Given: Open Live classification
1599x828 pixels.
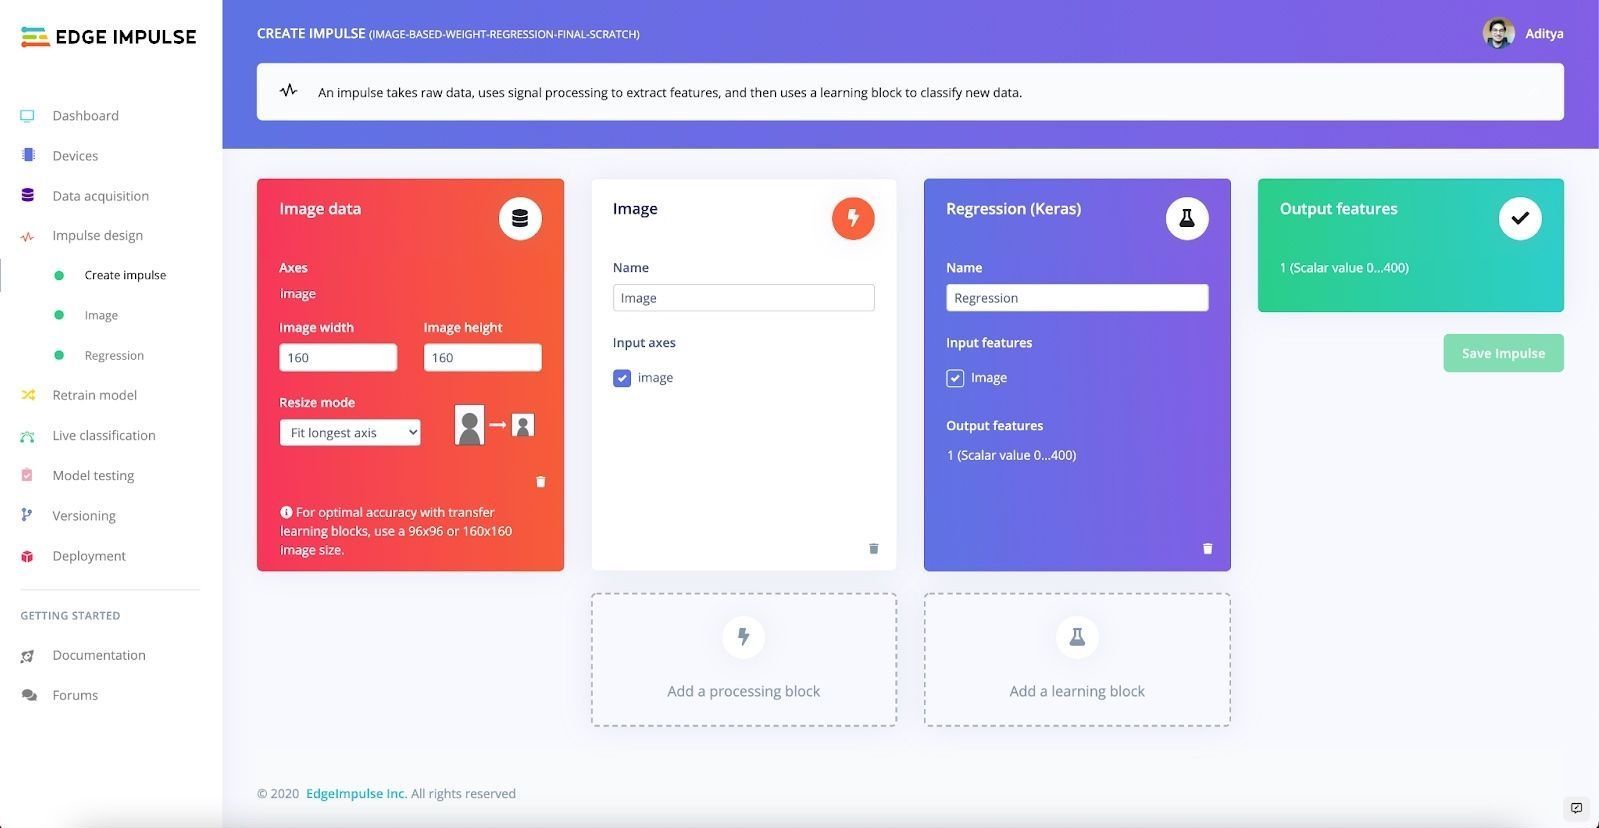Looking at the screenshot, I should pos(104,435).
